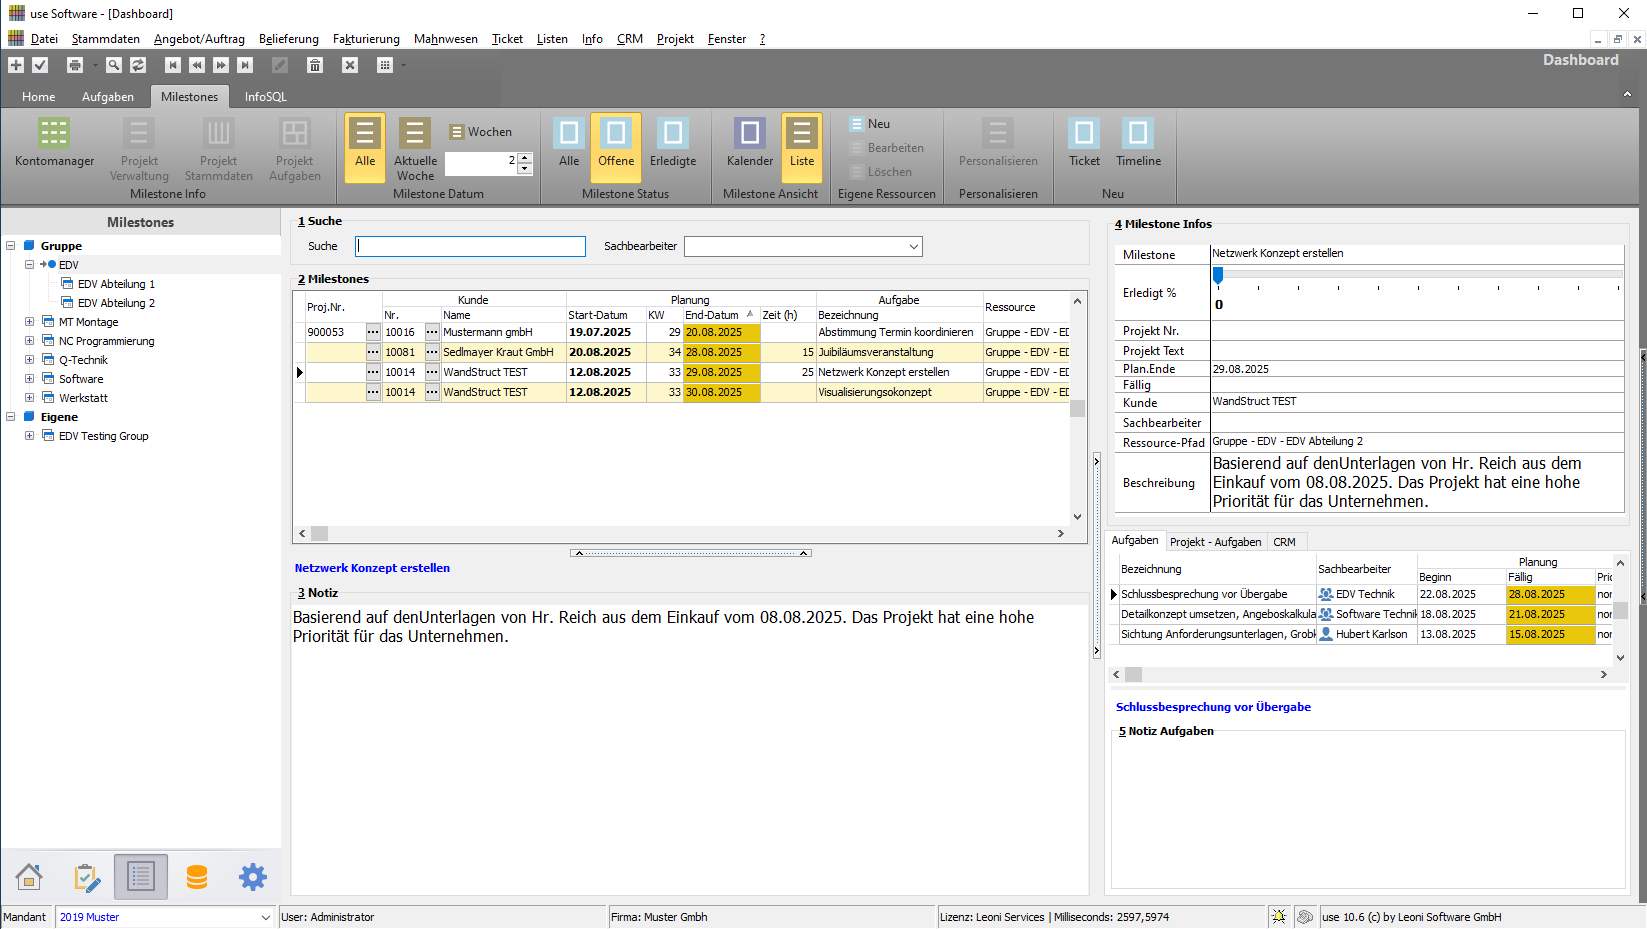
Task: Open the Fakturierung menu
Action: click(366, 39)
